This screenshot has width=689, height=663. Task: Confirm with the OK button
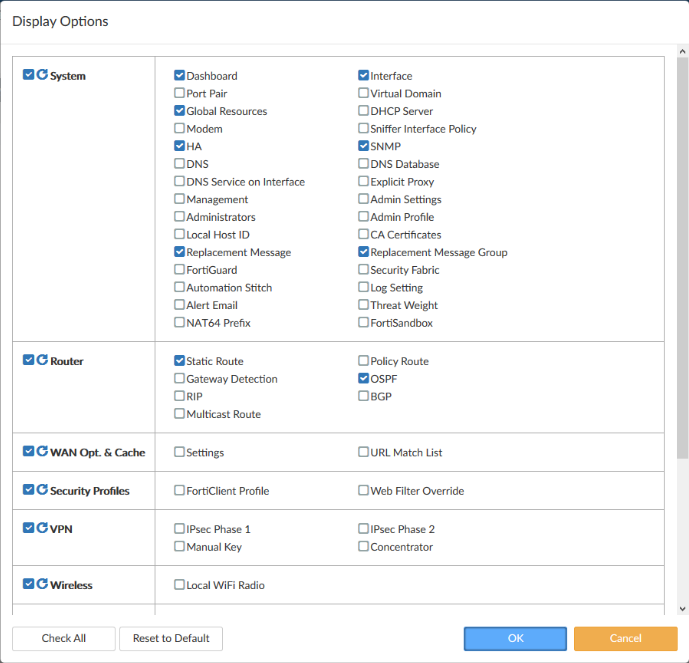pyautogui.click(x=515, y=638)
